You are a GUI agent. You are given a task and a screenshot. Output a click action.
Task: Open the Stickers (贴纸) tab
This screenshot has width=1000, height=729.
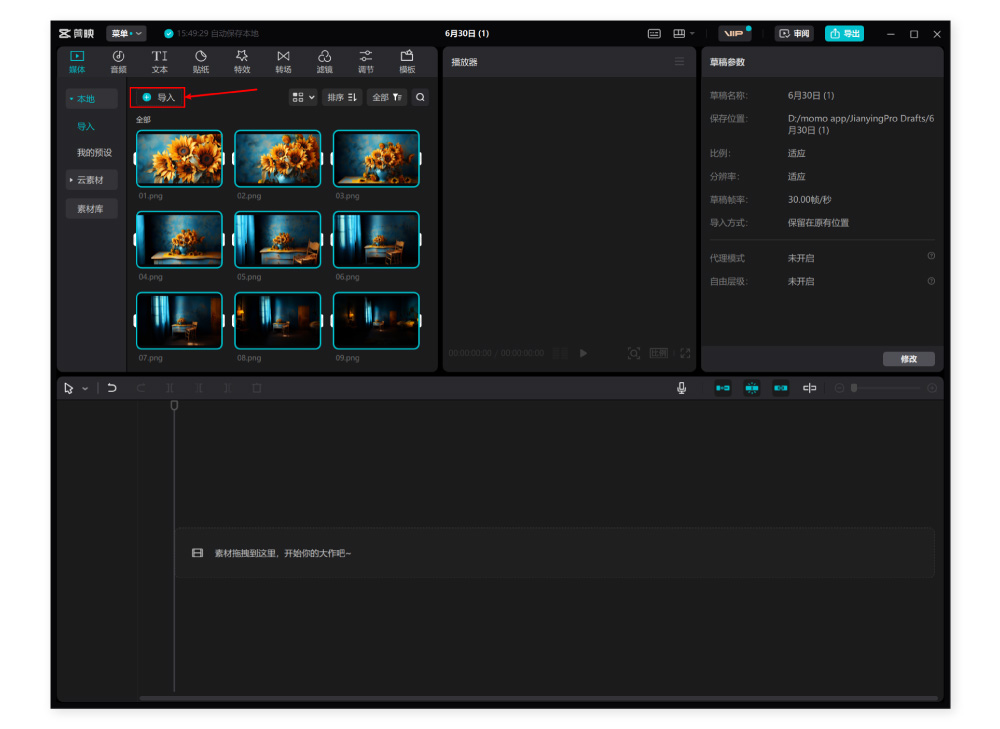201,62
